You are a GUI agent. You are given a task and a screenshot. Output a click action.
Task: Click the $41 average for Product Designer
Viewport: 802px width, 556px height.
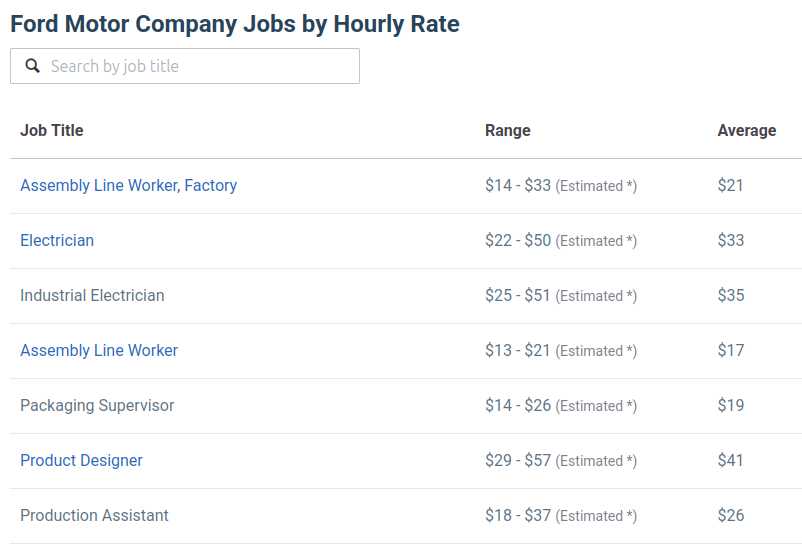[730, 460]
